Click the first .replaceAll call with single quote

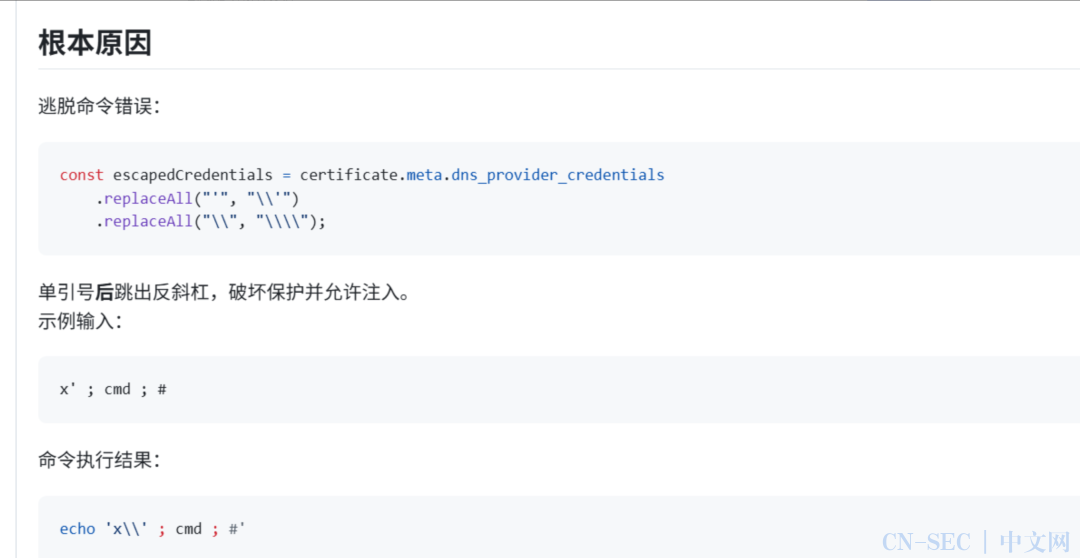click(197, 200)
